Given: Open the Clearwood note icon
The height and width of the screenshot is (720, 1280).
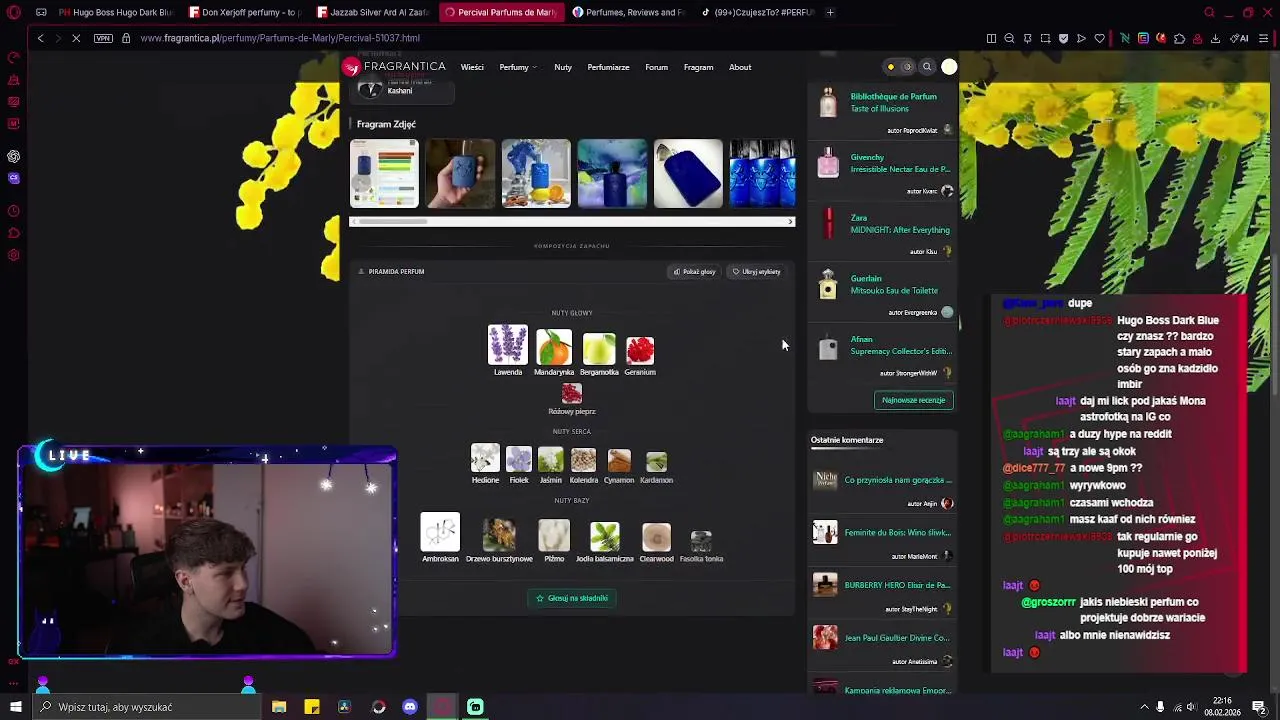Looking at the screenshot, I should pyautogui.click(x=657, y=537).
